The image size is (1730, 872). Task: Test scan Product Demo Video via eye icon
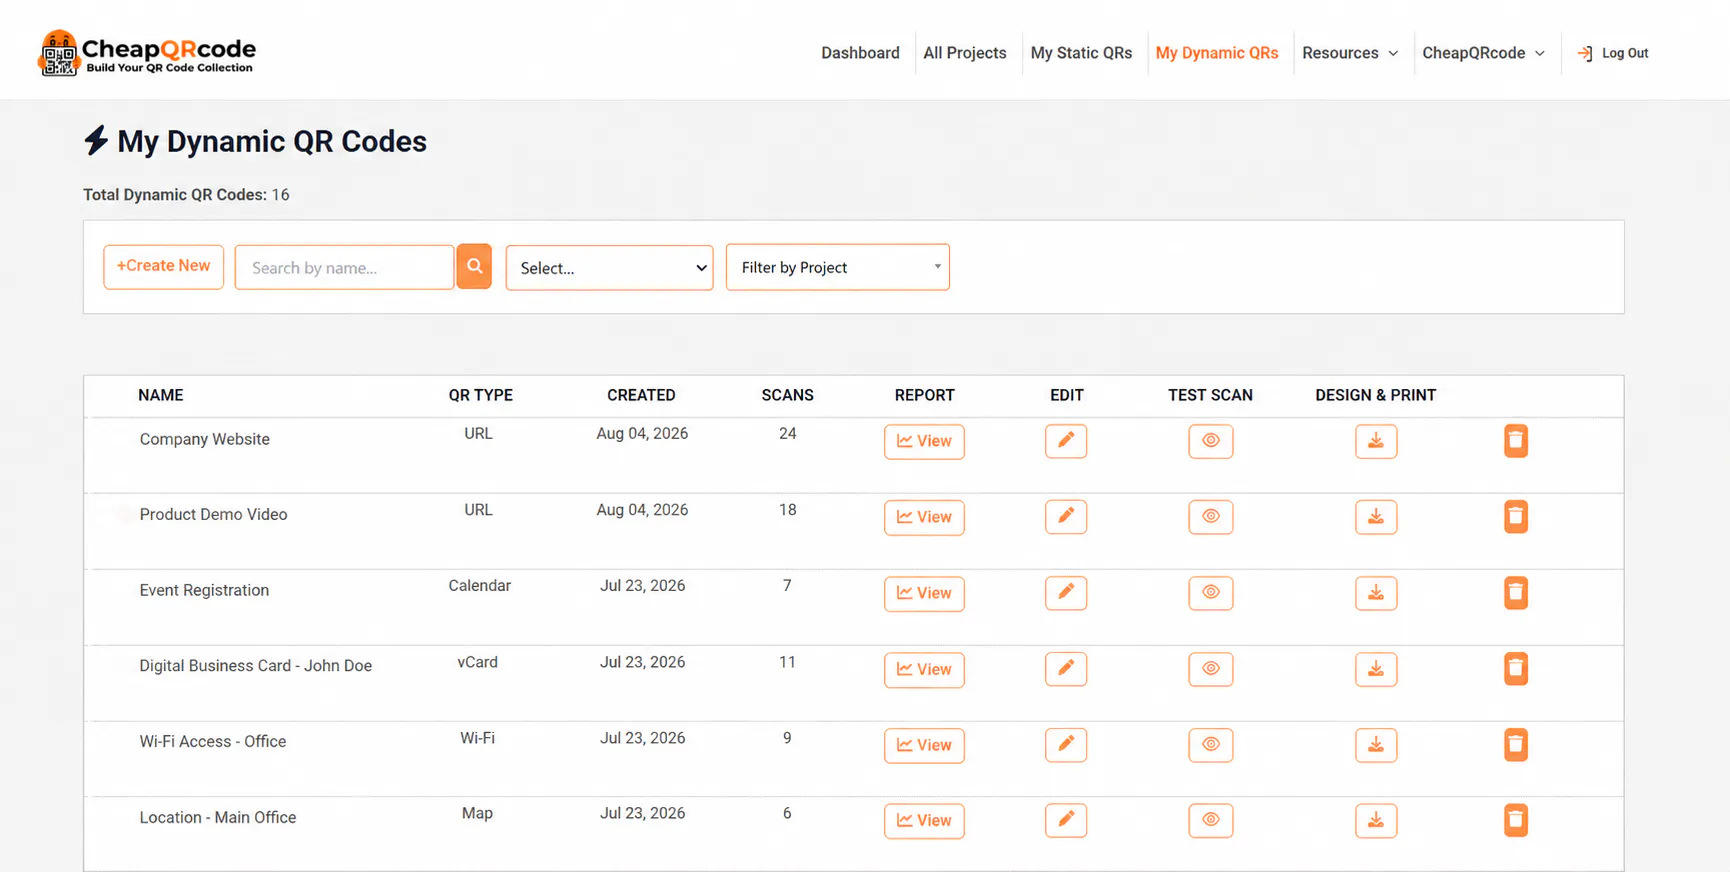[1211, 517]
